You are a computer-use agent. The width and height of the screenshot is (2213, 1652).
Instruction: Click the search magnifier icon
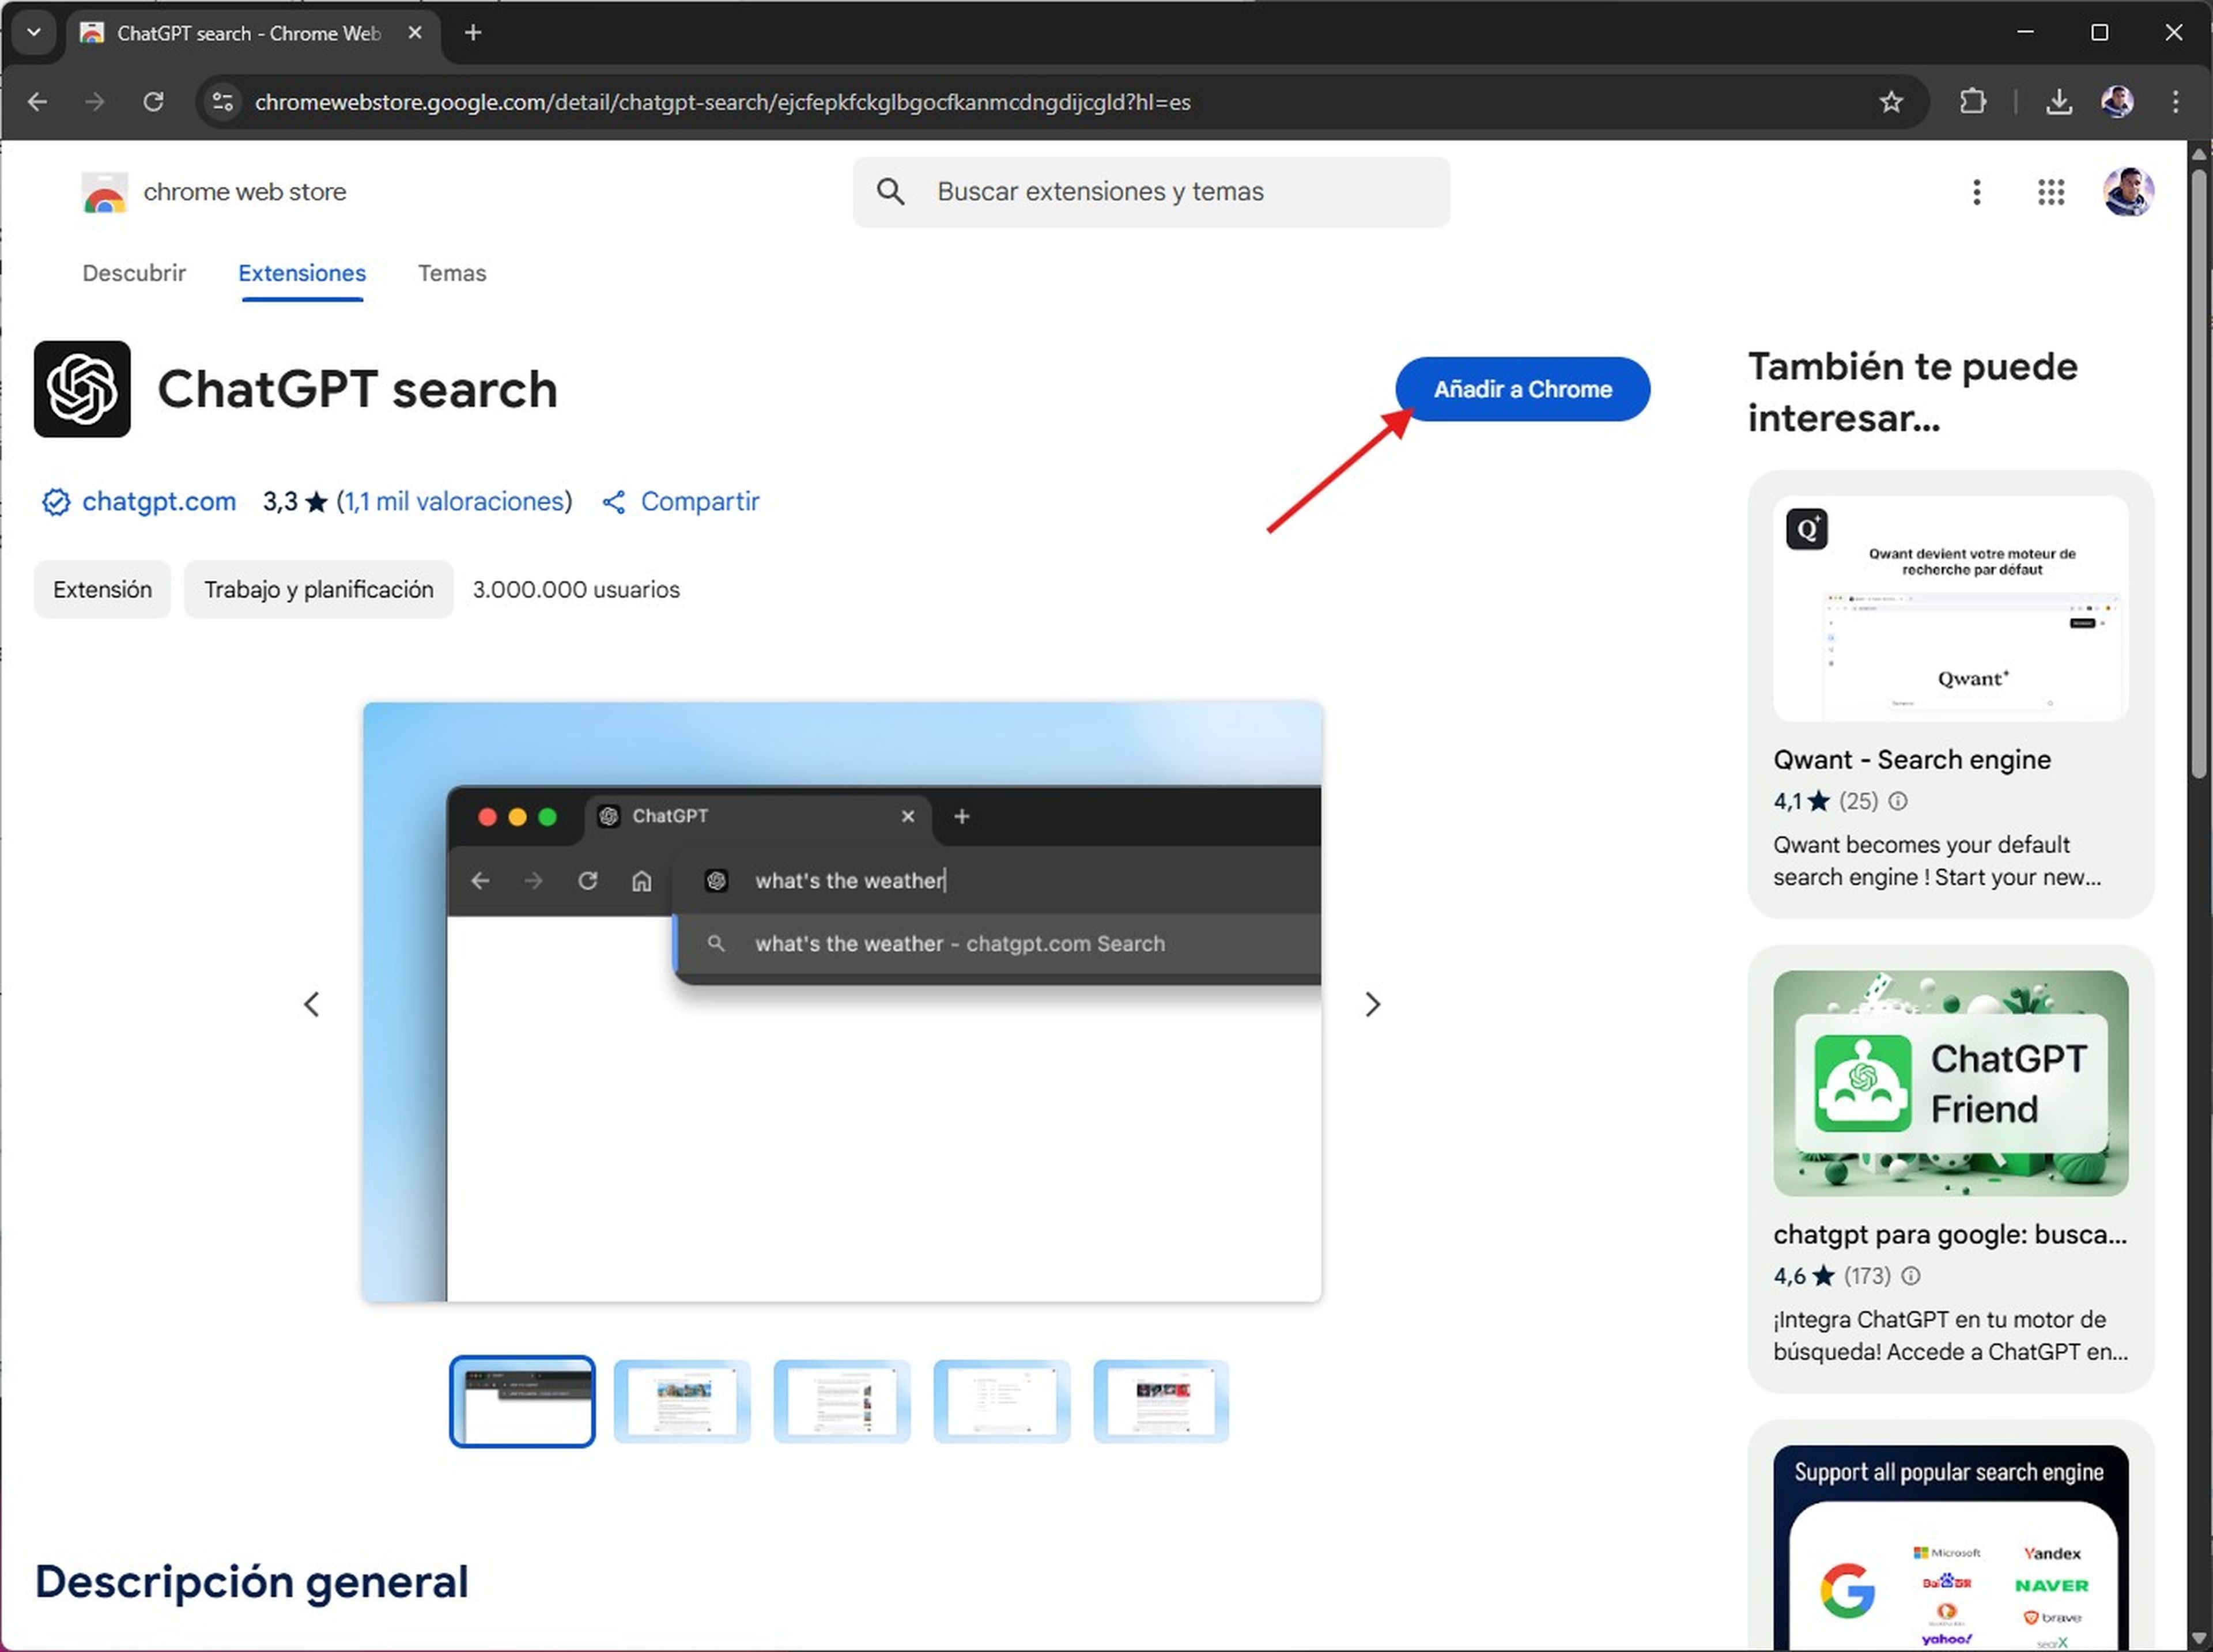[890, 191]
